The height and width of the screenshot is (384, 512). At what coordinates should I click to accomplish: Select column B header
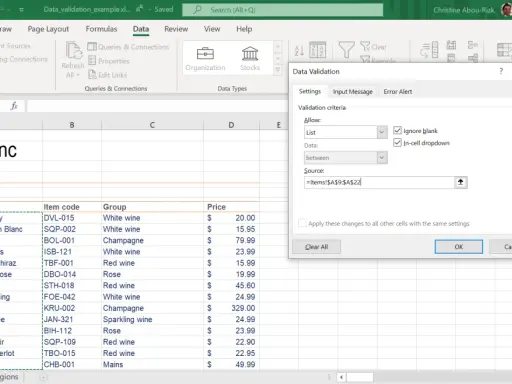pos(72,125)
